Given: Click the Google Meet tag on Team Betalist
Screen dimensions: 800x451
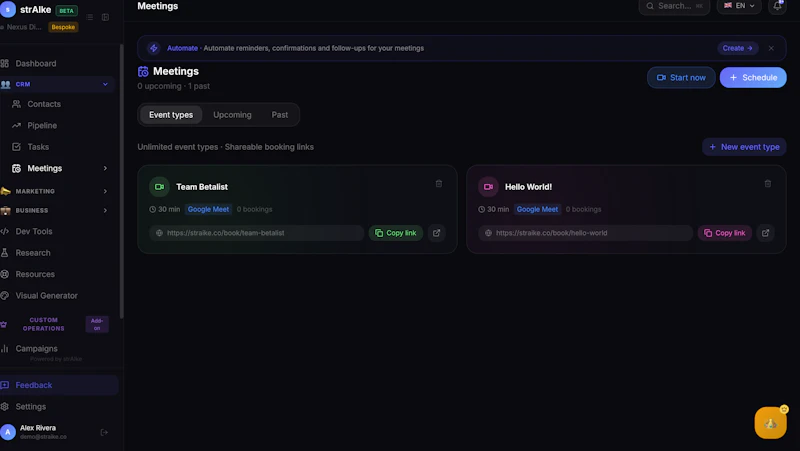Looking at the screenshot, I should point(208,209).
